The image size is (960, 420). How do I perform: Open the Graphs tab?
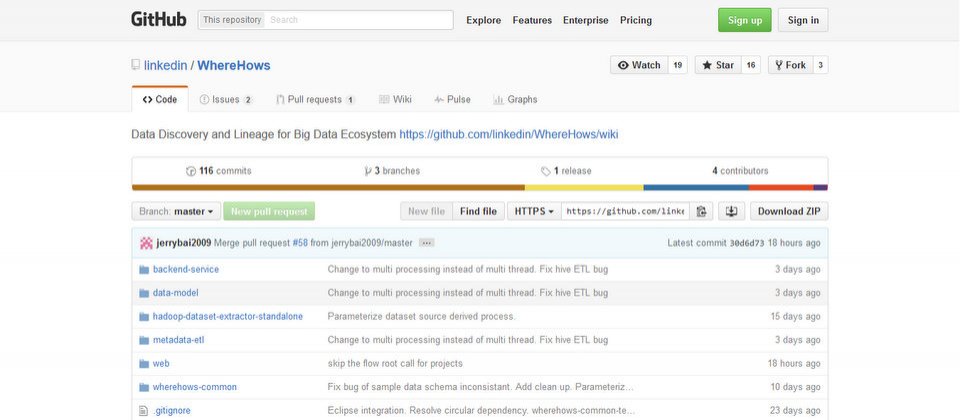[515, 99]
